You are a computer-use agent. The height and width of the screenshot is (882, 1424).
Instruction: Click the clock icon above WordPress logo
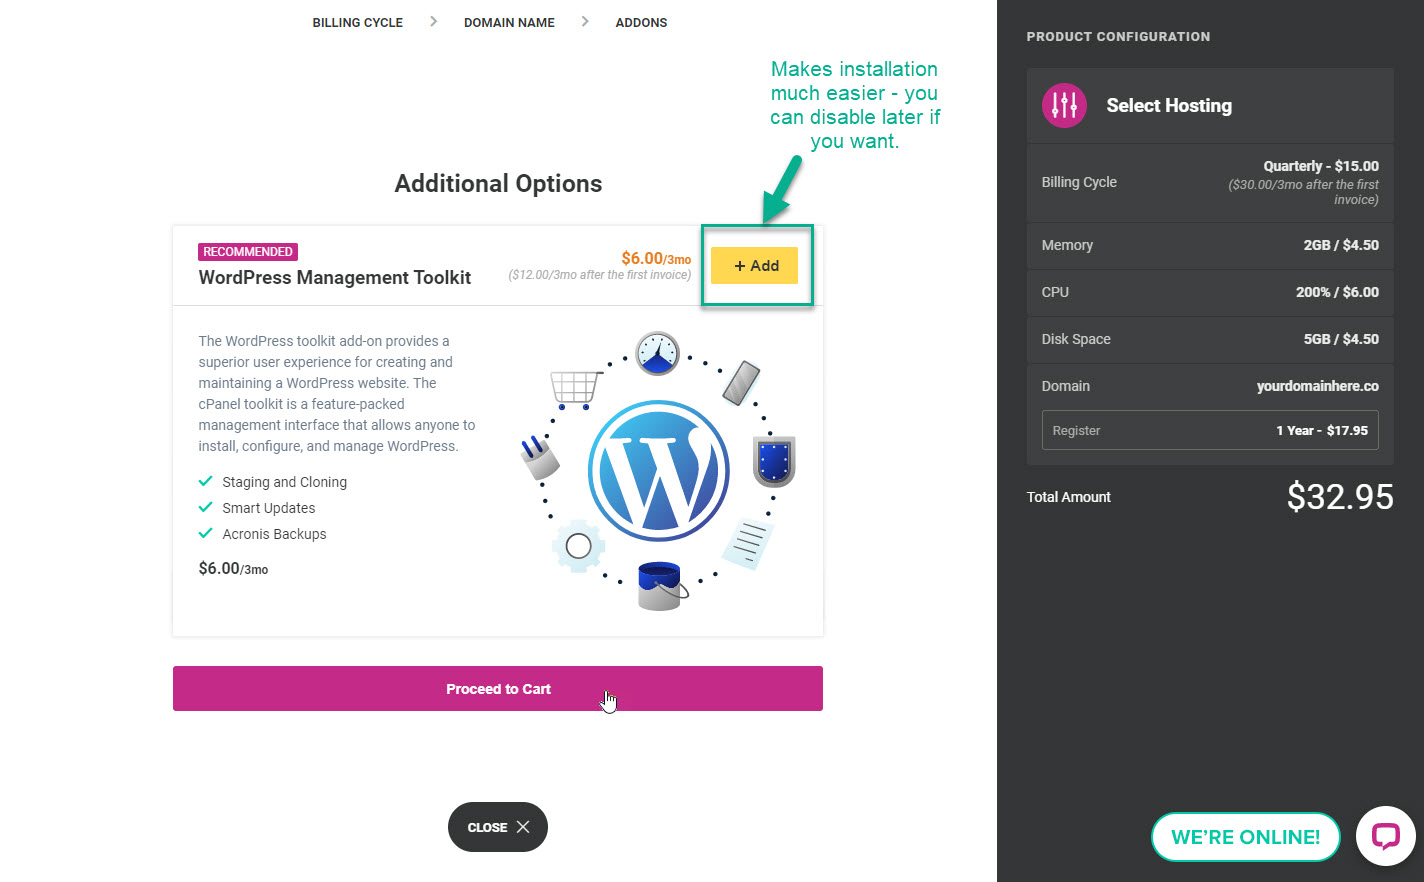[x=657, y=353]
